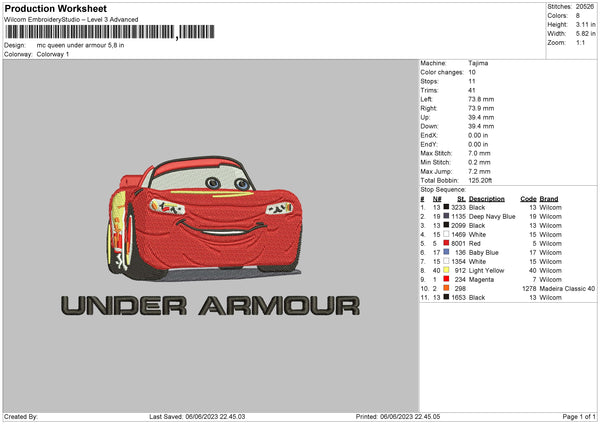Select the Colors value 8
The height and width of the screenshot is (424, 600).
click(578, 16)
